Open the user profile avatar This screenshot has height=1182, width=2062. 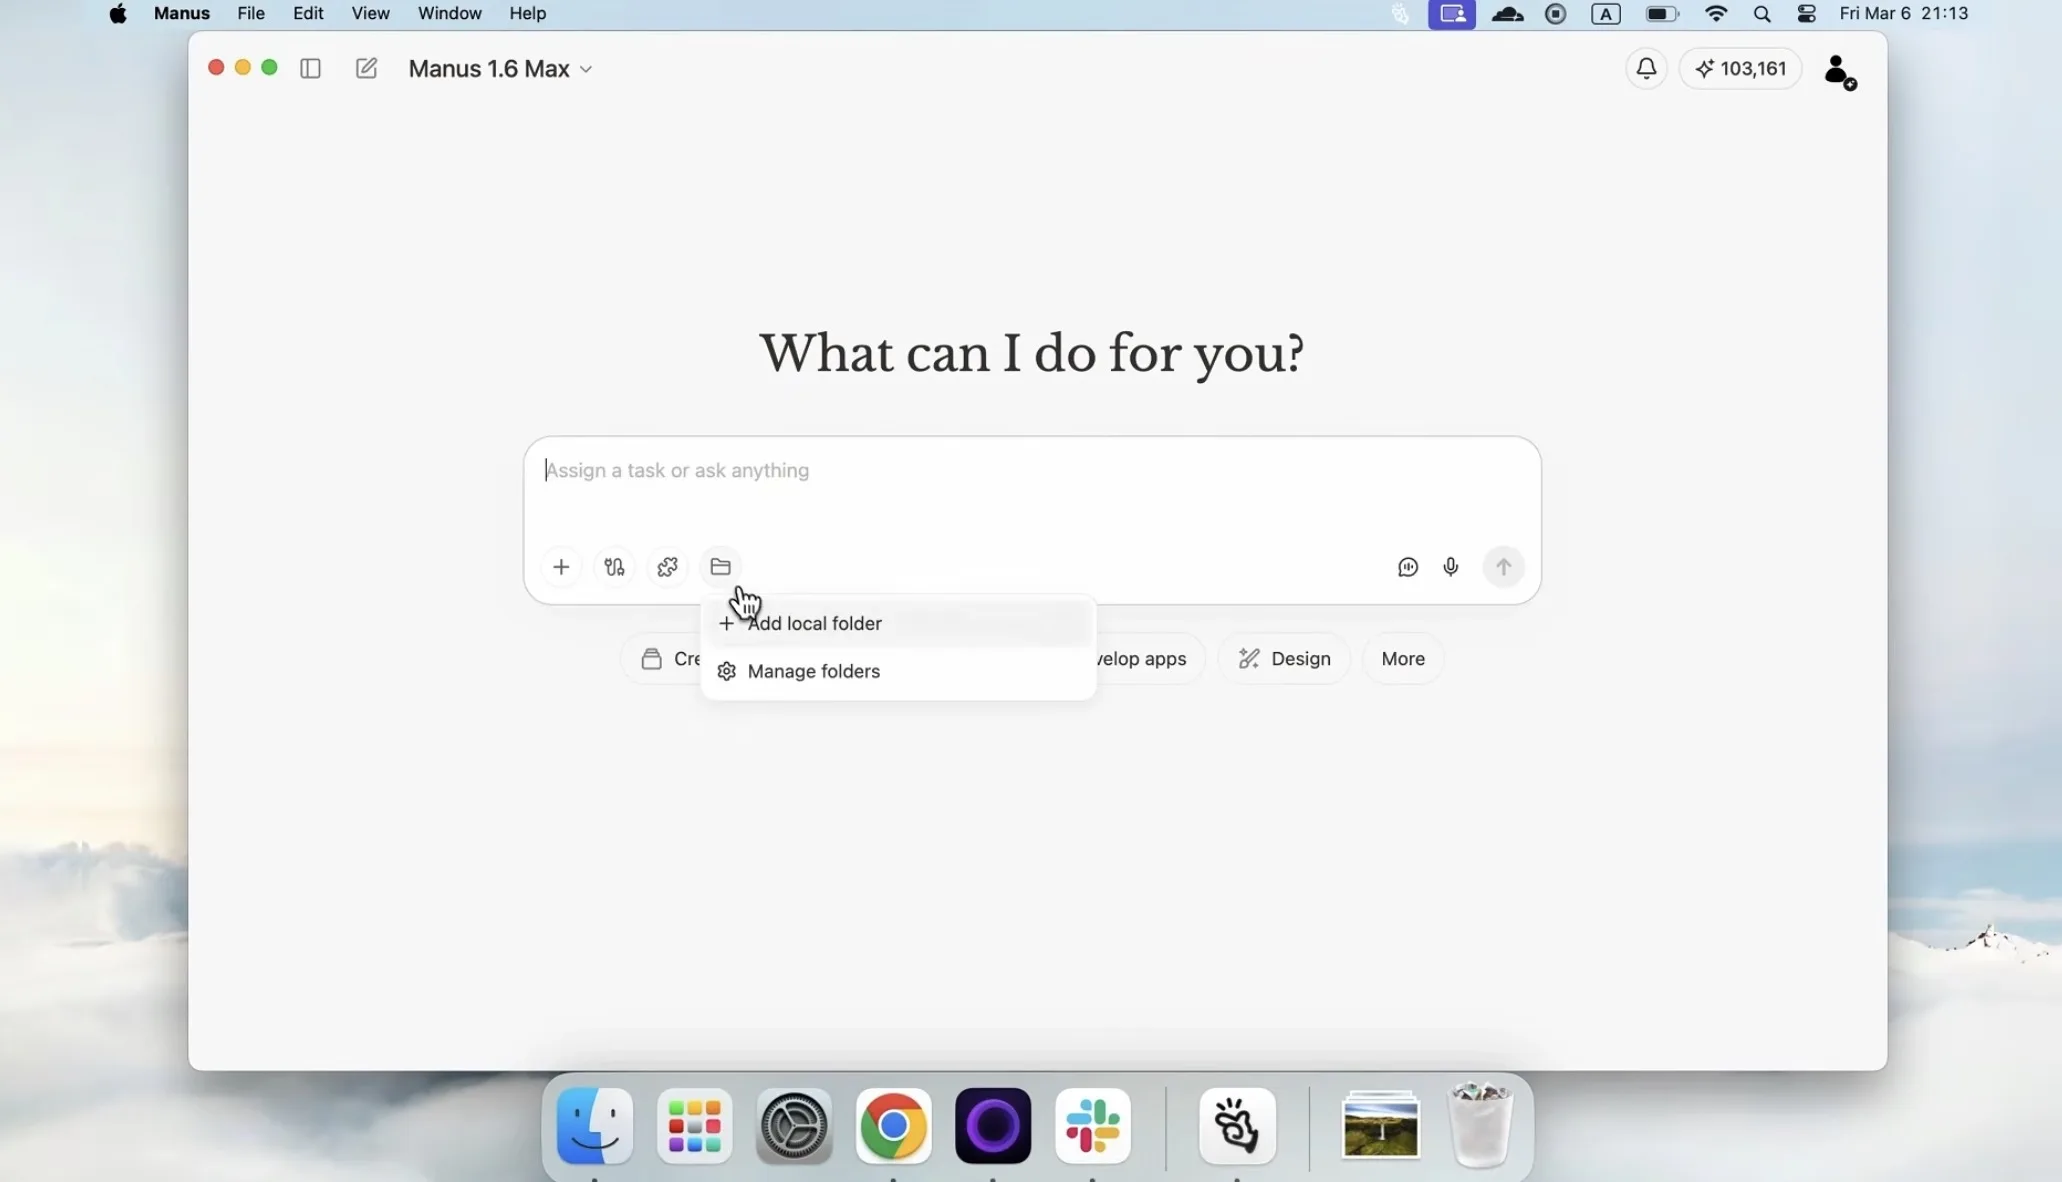tap(1838, 70)
